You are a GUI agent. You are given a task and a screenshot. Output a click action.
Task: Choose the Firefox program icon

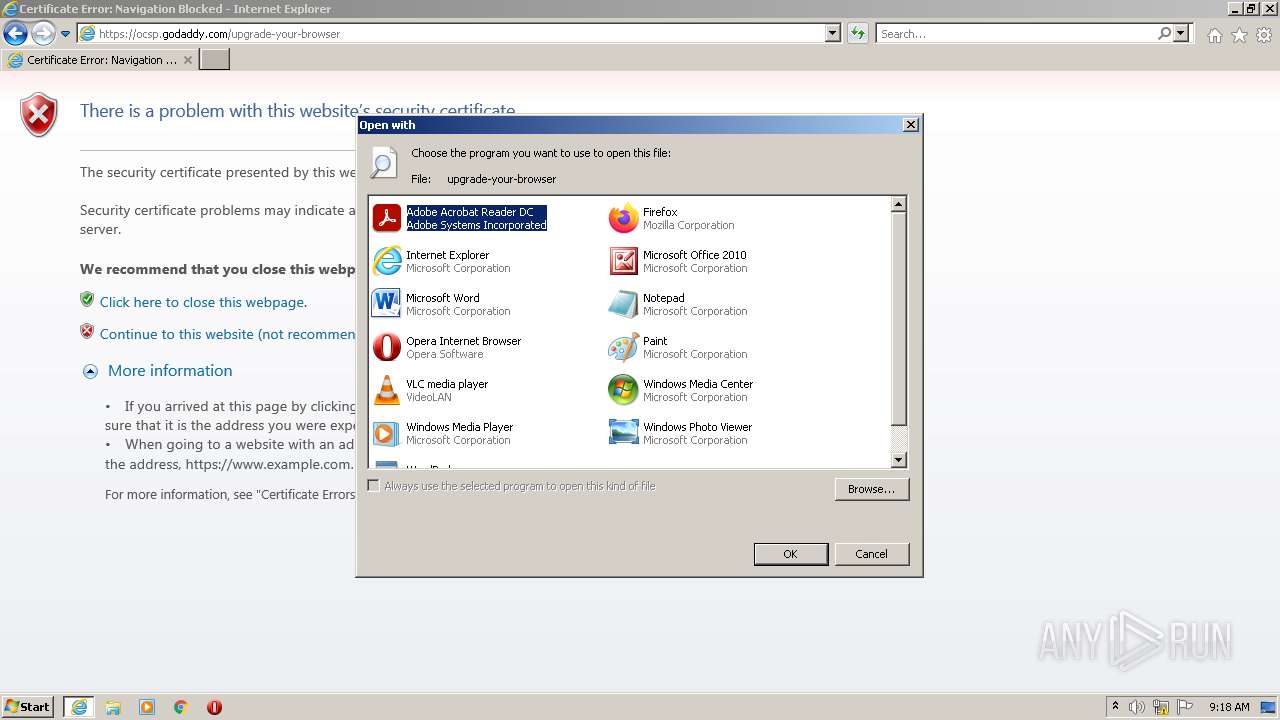(x=623, y=218)
